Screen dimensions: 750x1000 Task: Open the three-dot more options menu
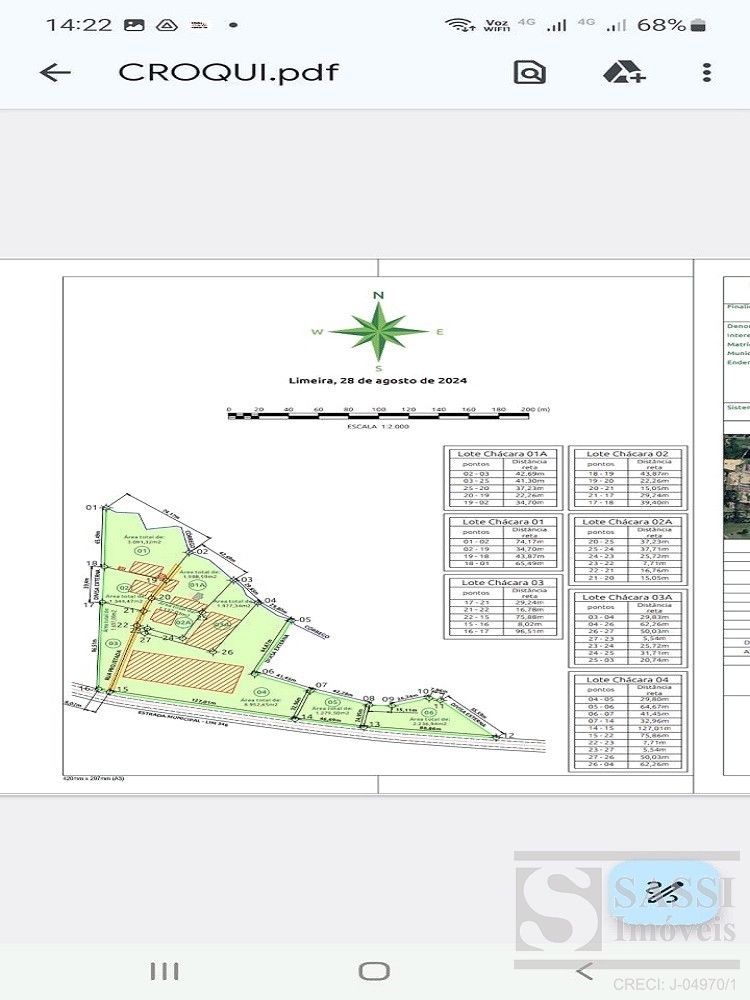(706, 72)
